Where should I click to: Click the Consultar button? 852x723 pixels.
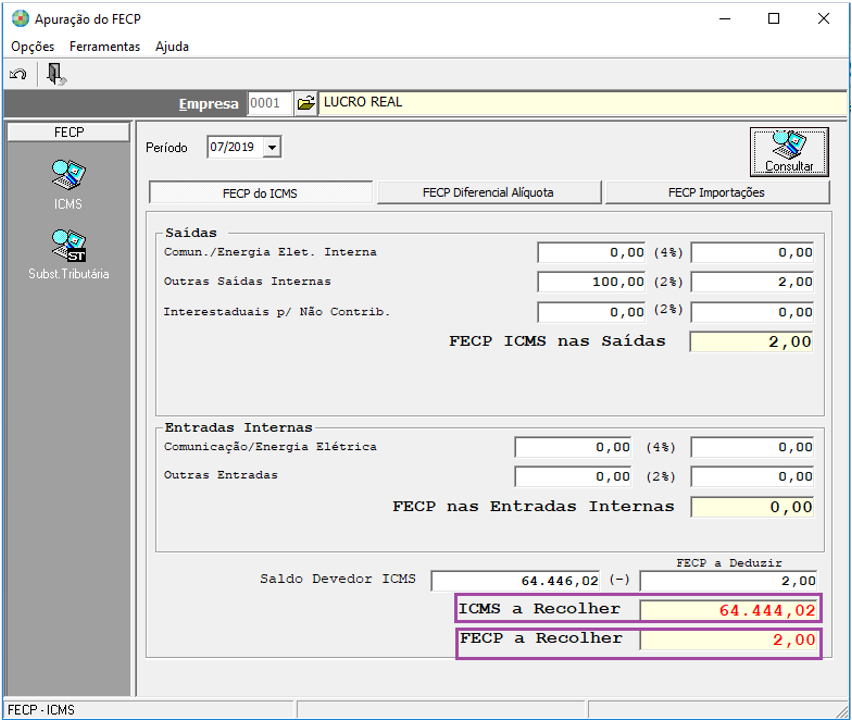click(789, 152)
